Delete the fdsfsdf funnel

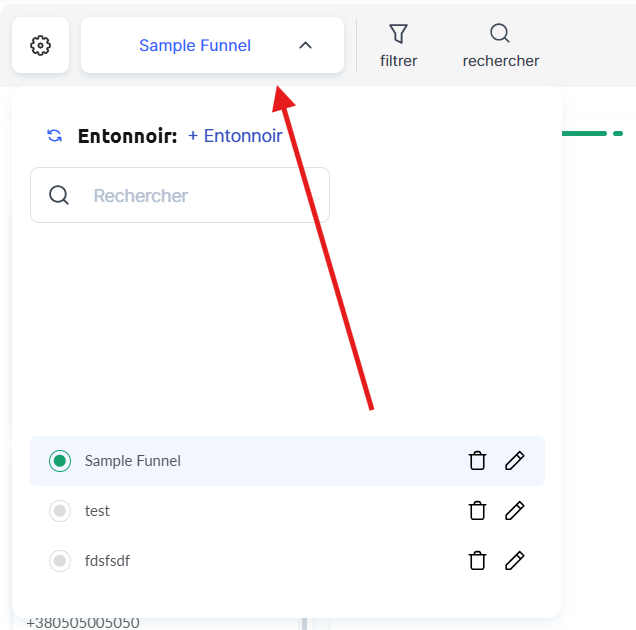478,561
